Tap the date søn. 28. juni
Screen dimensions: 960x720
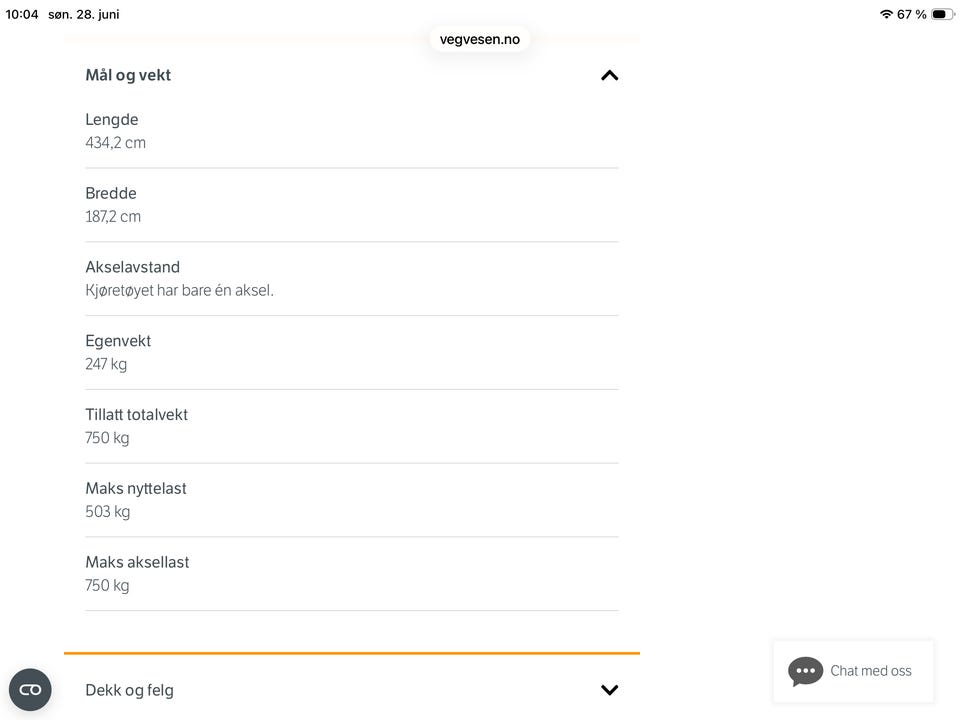click(84, 14)
